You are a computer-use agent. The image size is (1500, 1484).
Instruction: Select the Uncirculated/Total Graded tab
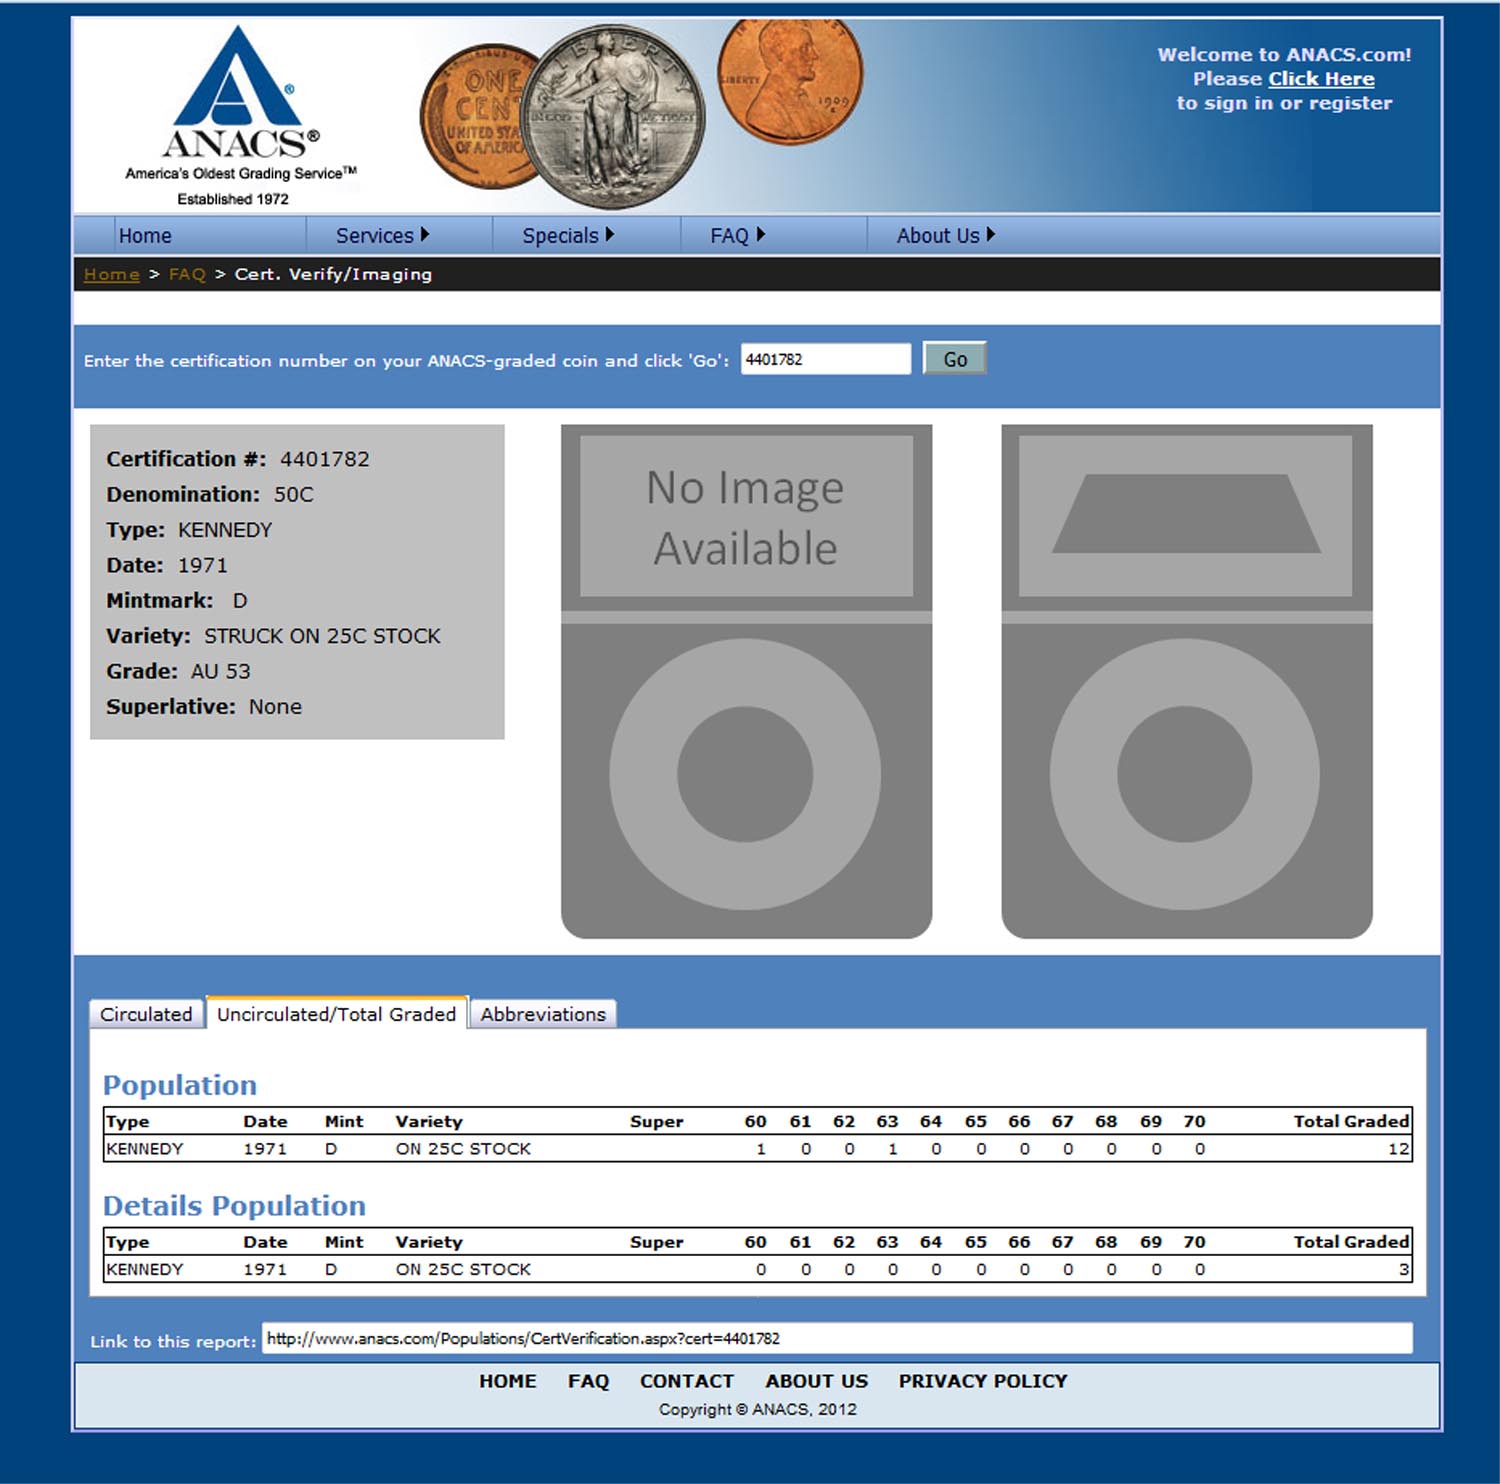(336, 1013)
